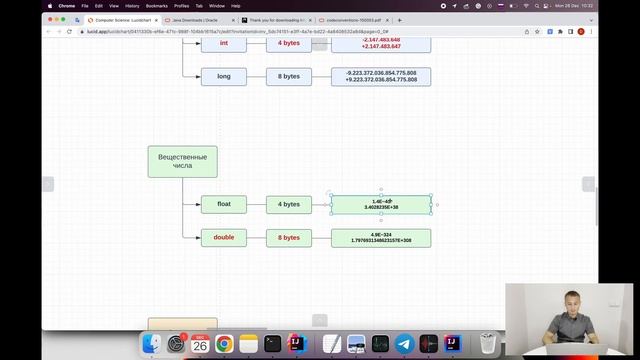Screen dimensions: 640x360
Task: Open the Apple menu
Action: [50, 6]
